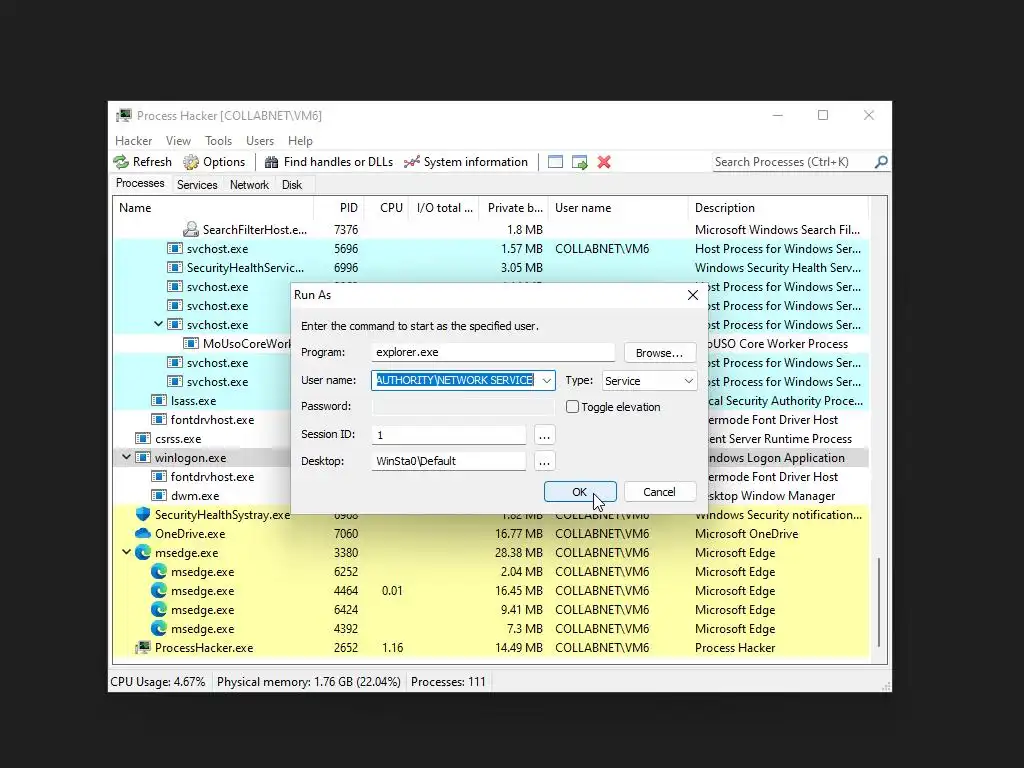Click the Search Processes field
The image size is (1024, 768).
793,162
